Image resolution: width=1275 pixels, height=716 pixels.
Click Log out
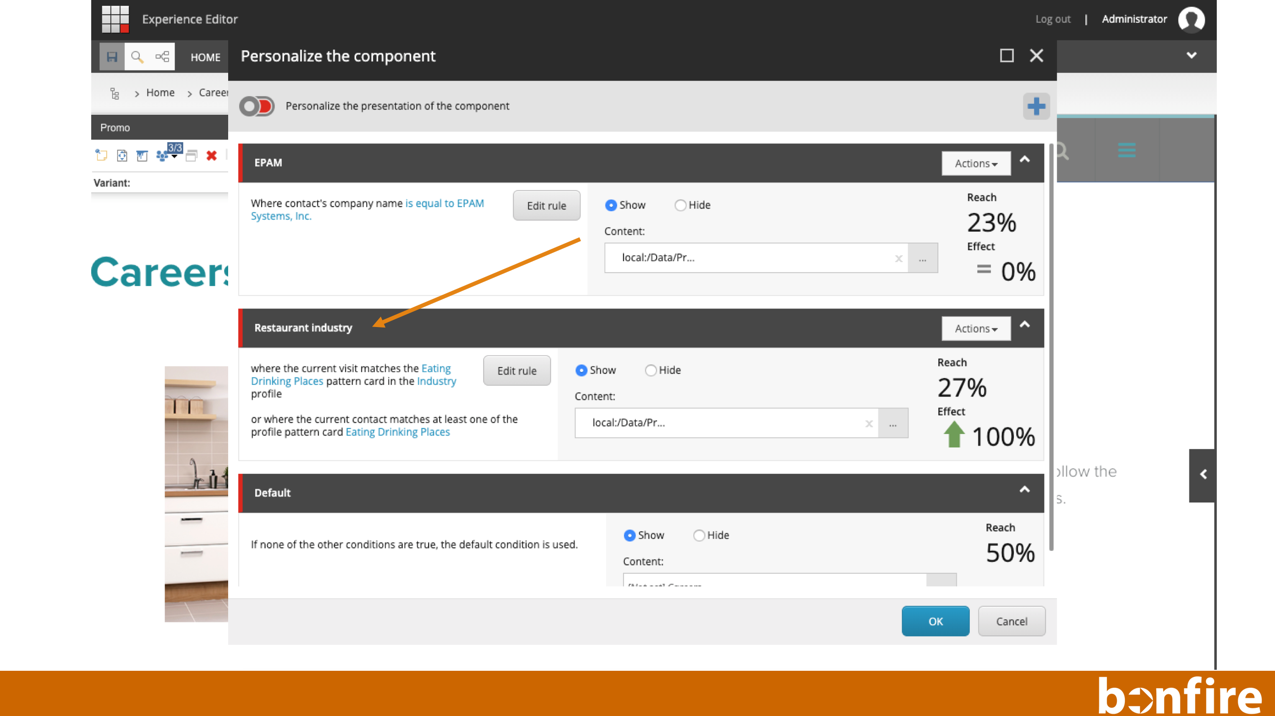click(x=1052, y=19)
